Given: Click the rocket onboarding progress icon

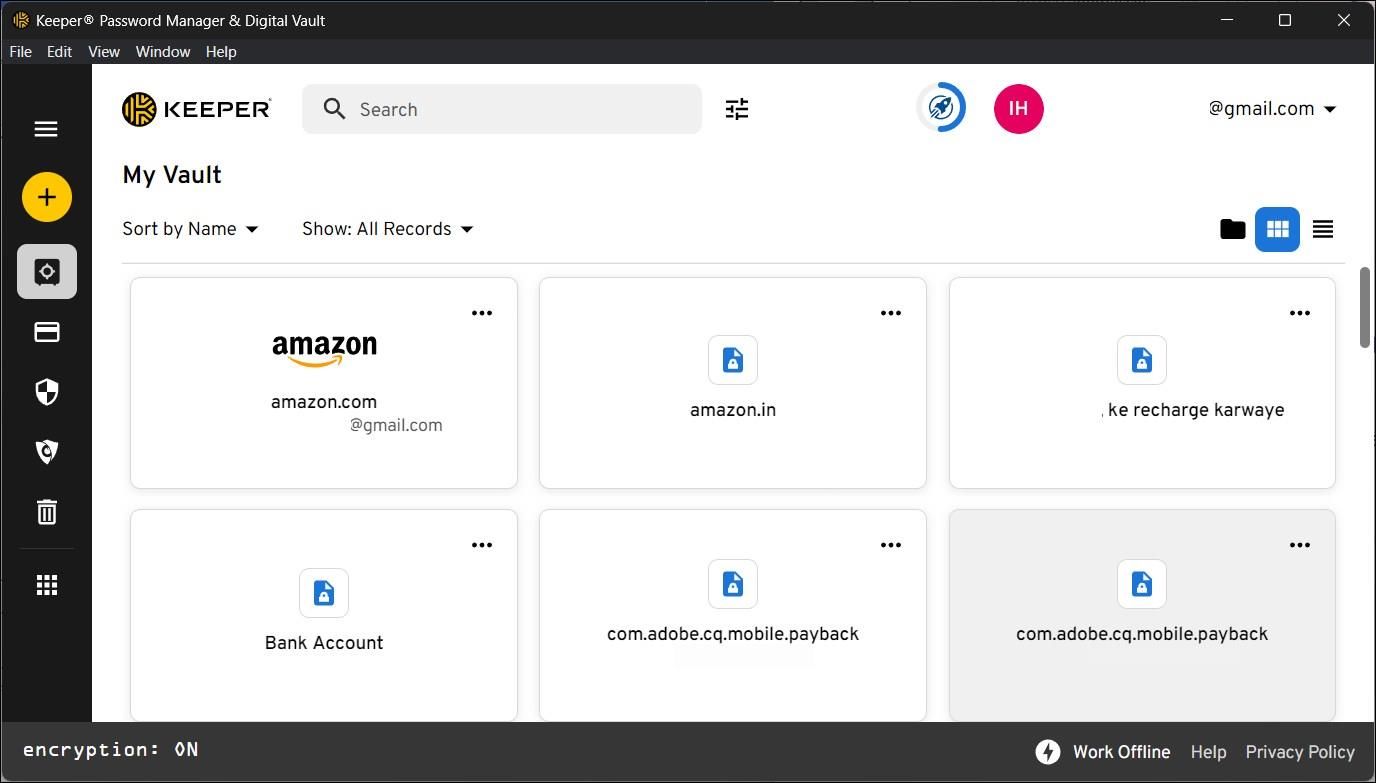Looking at the screenshot, I should point(941,108).
